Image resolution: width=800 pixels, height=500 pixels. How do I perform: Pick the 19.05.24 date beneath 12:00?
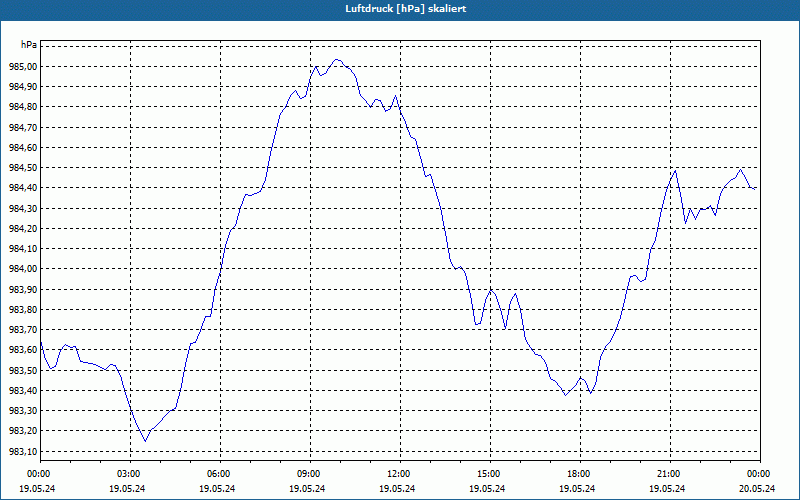397,488
